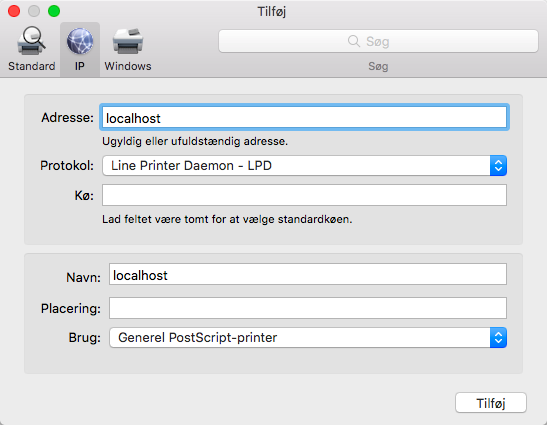Screen dimensions: 547x425
Task: Open the Brug Generel PostScript-printer dropdown
Action: [308, 337]
